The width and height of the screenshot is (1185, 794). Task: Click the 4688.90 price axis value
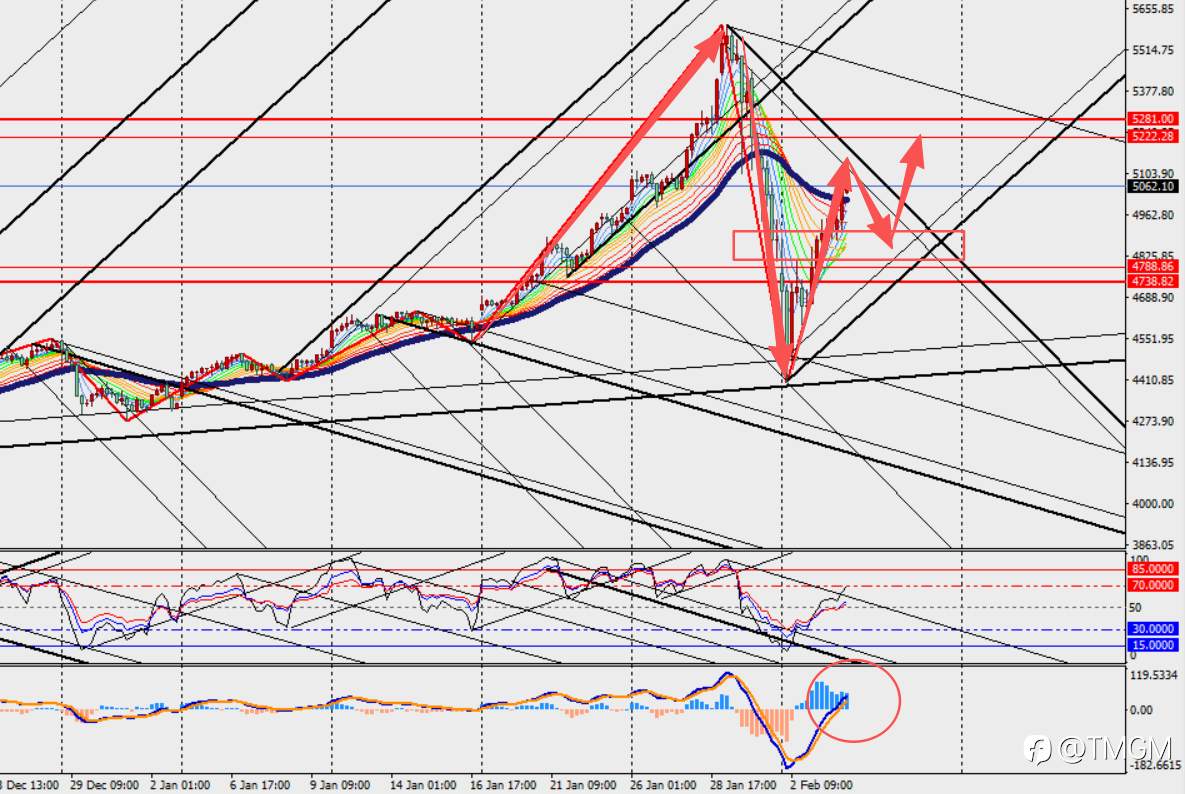1153,298
